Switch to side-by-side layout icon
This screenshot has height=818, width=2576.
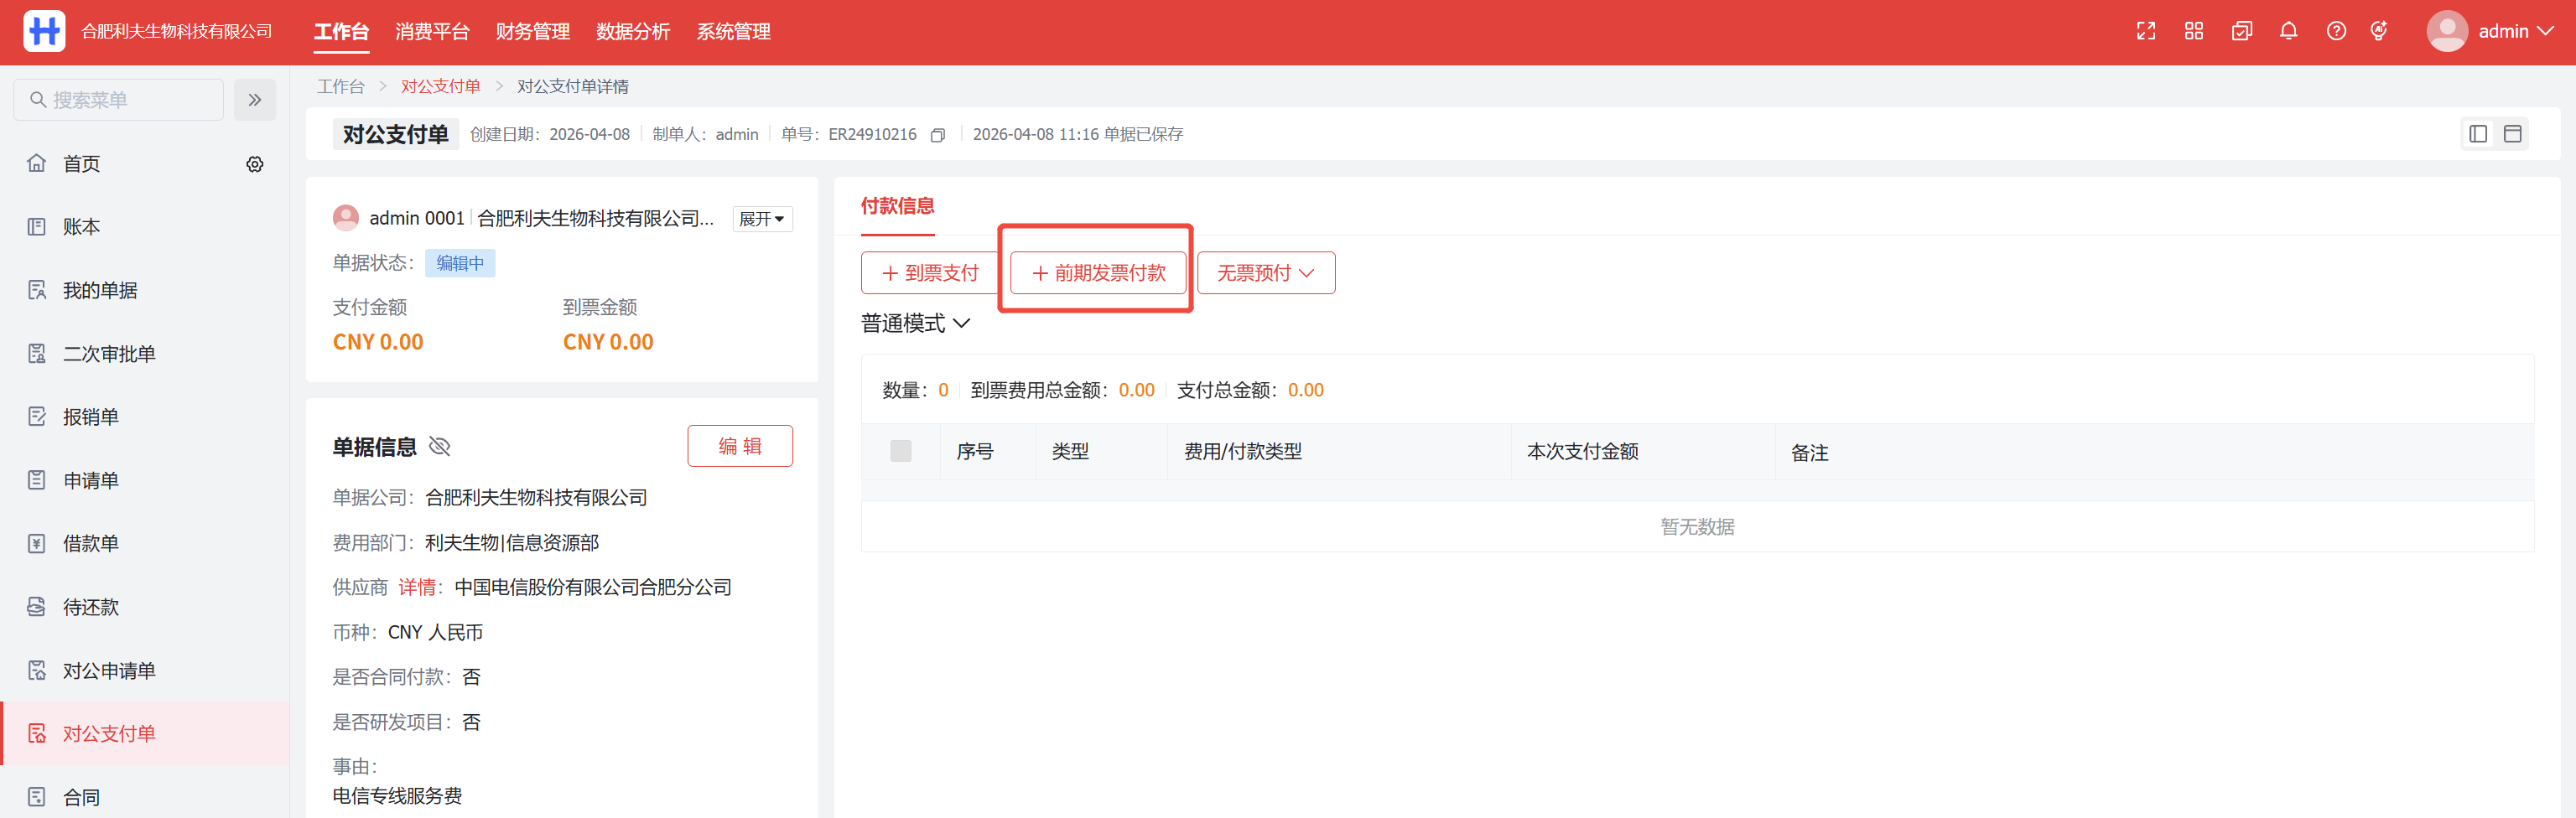coord(2478,134)
